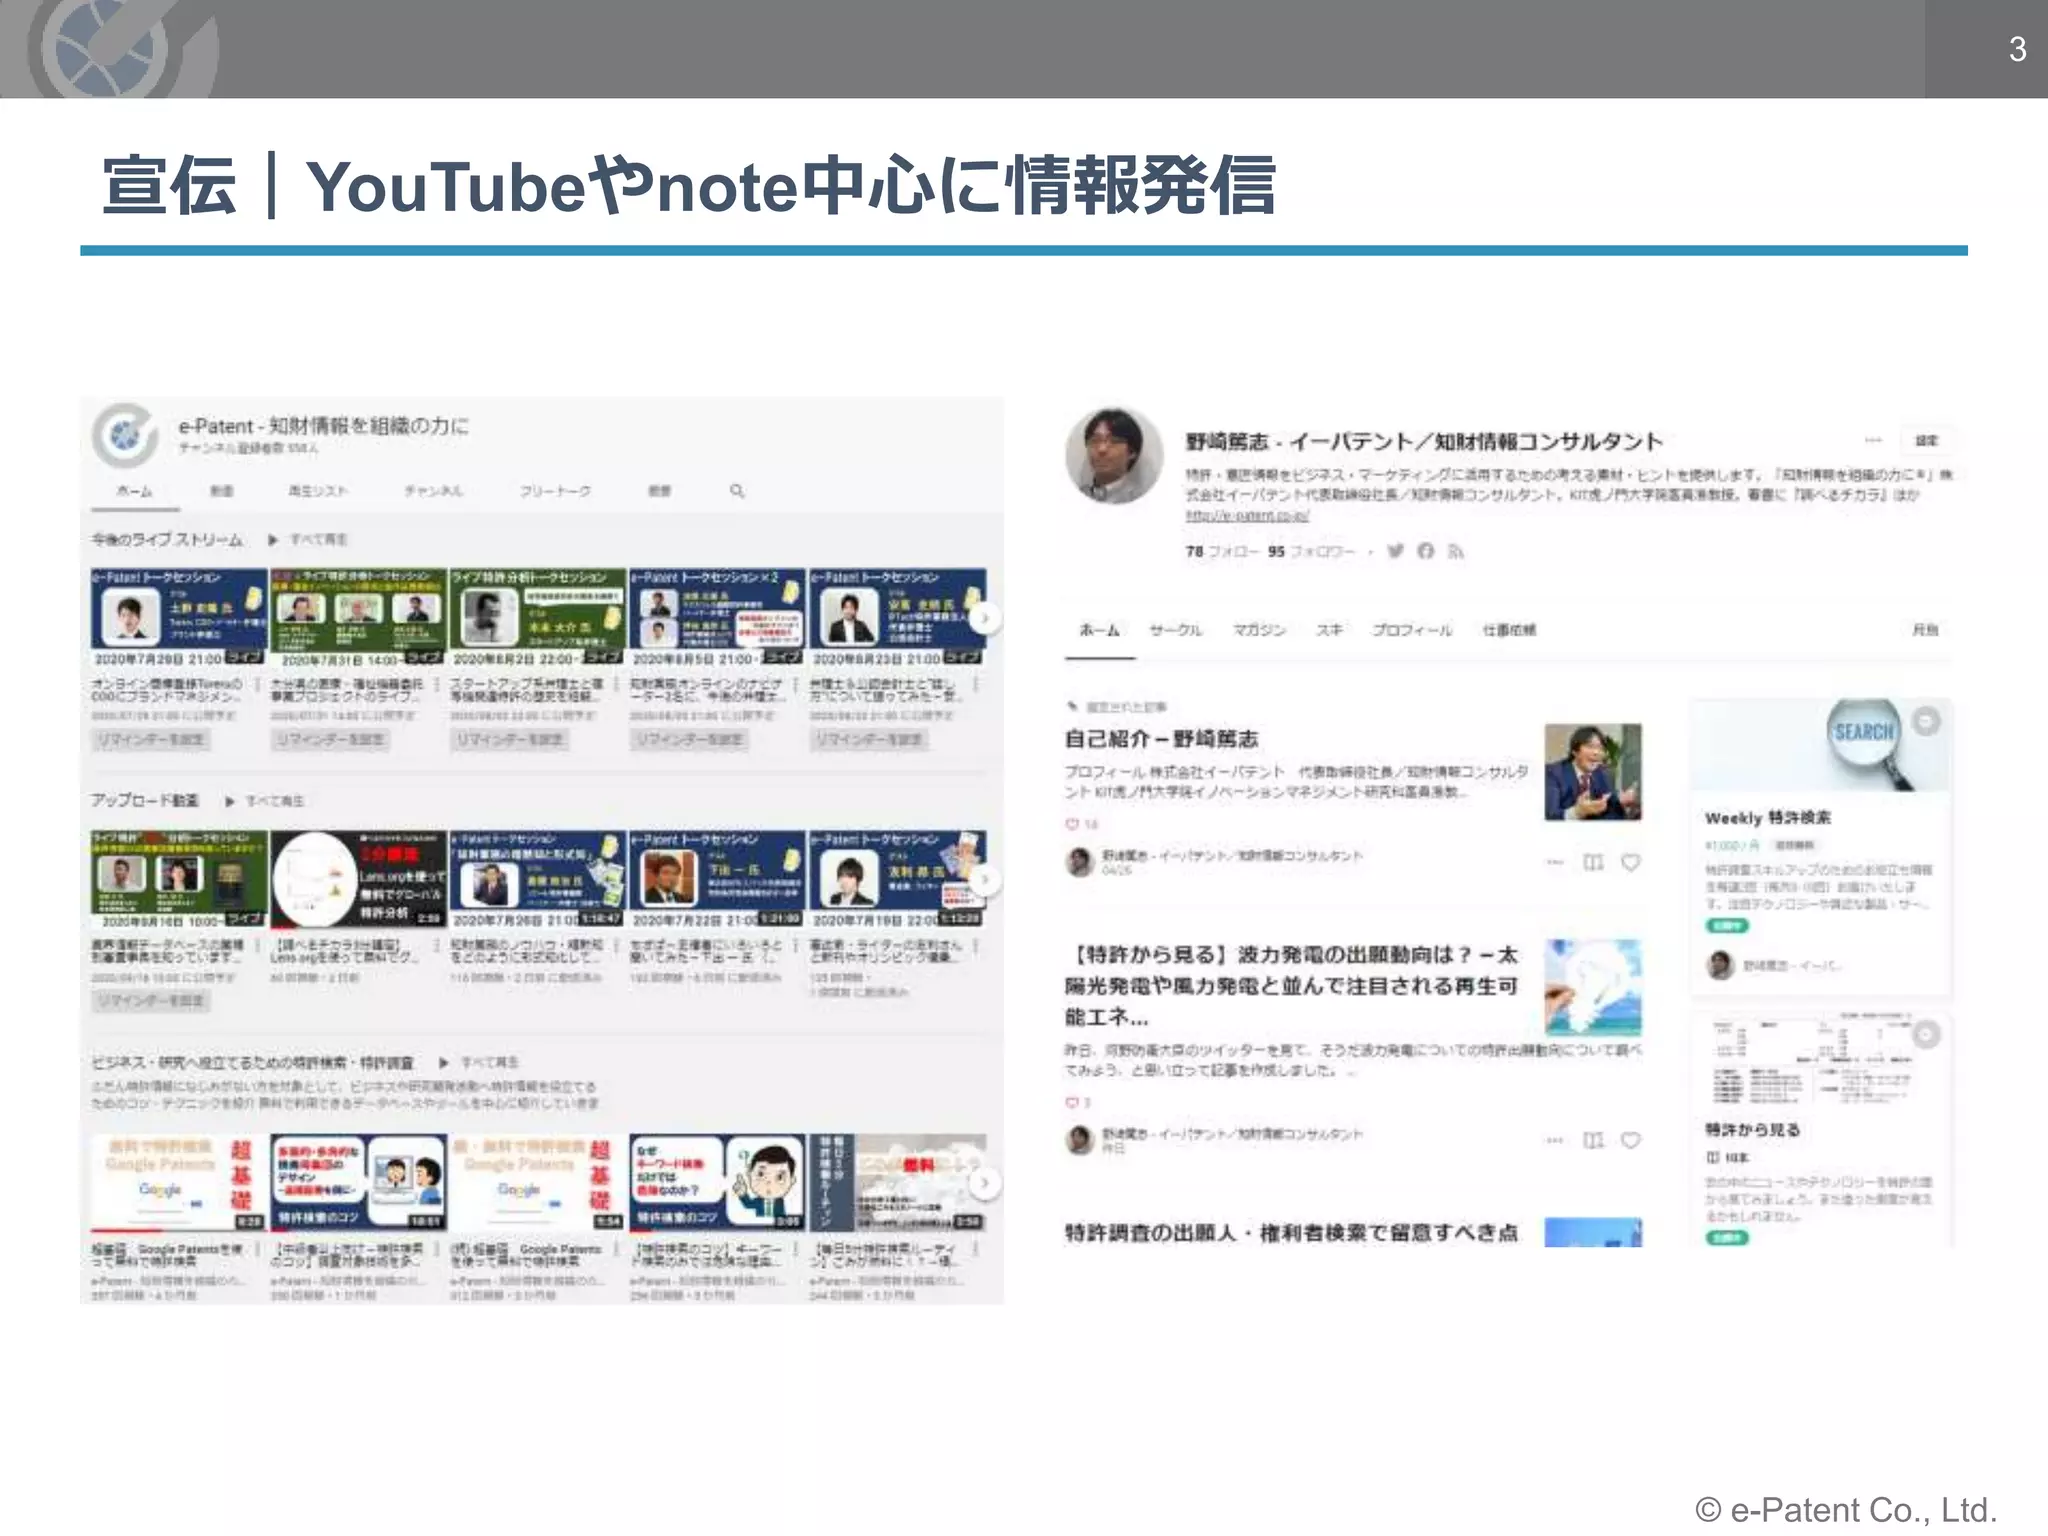2048x1536 pixels.
Task: Click すべて再生 next to the 特許検索・特許調査 playlist
Action: pyautogui.click(x=489, y=1062)
